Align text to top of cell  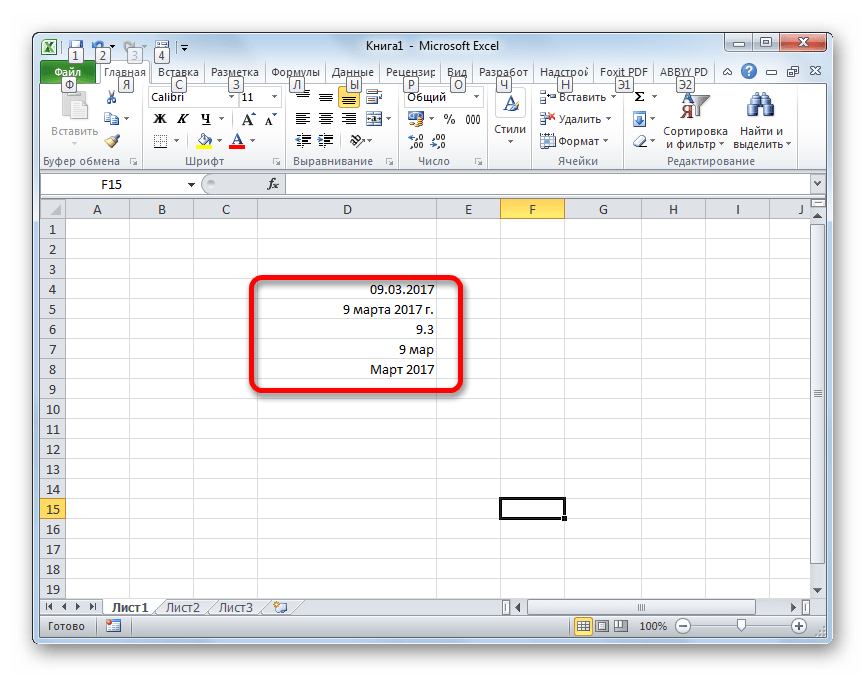[x=303, y=98]
